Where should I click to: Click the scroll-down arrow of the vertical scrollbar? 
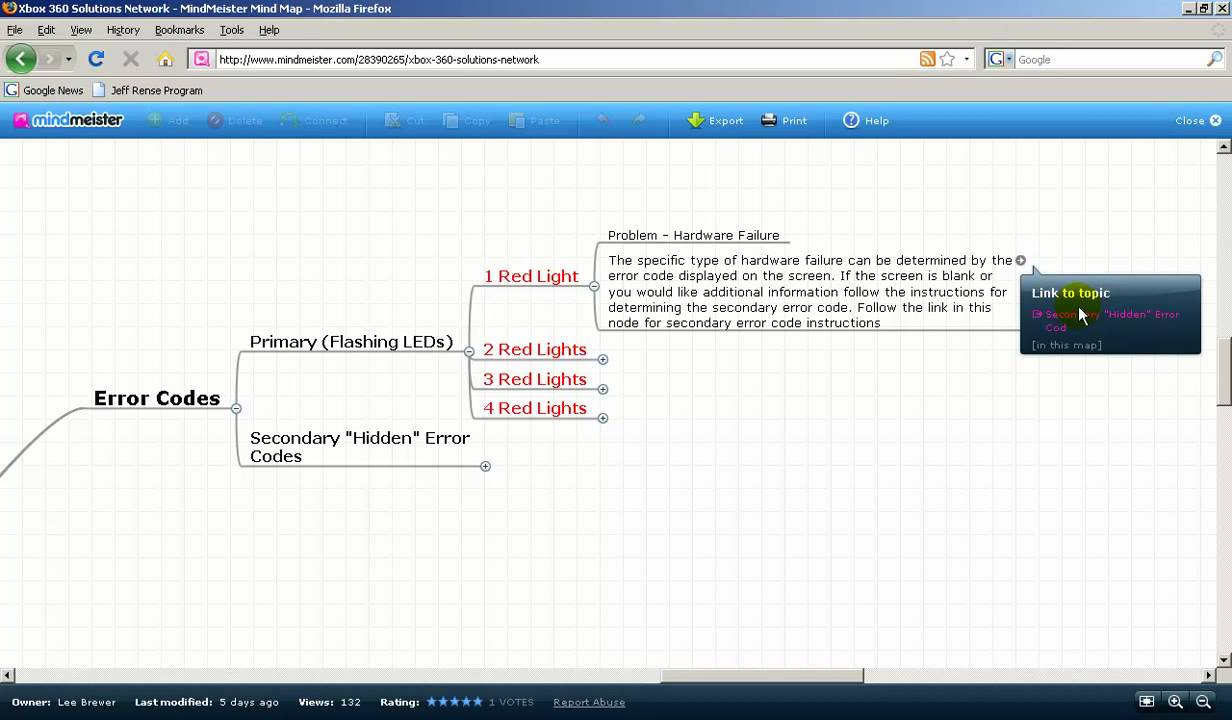tap(1224, 660)
